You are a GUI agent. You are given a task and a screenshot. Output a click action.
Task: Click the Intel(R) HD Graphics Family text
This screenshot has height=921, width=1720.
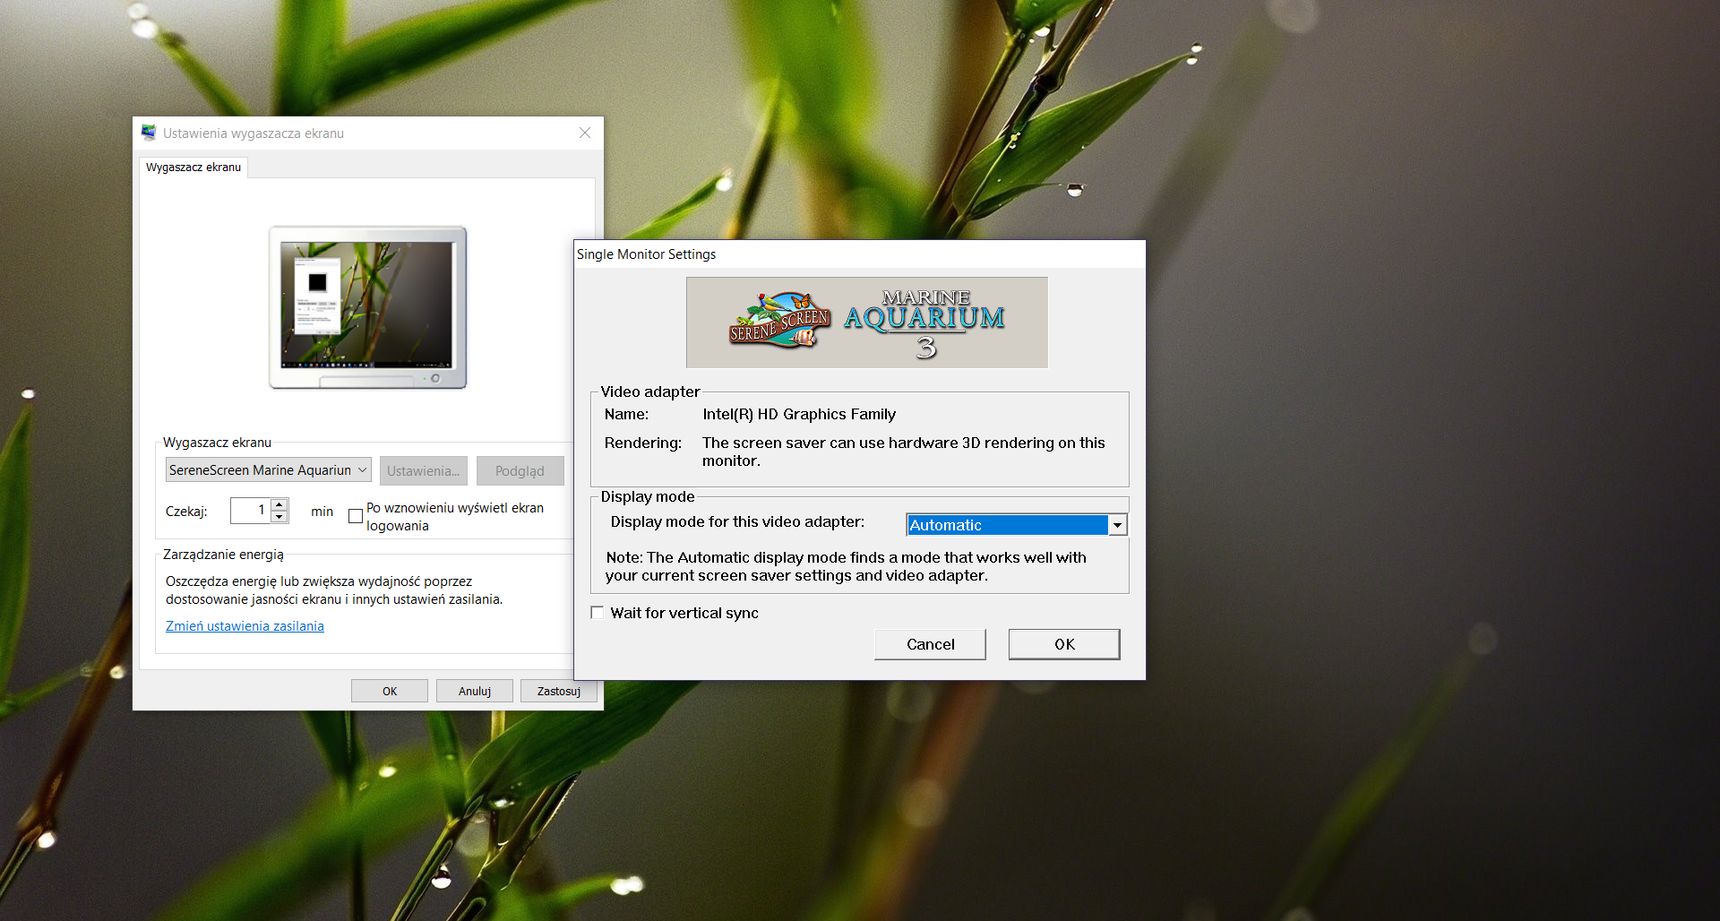pos(799,414)
